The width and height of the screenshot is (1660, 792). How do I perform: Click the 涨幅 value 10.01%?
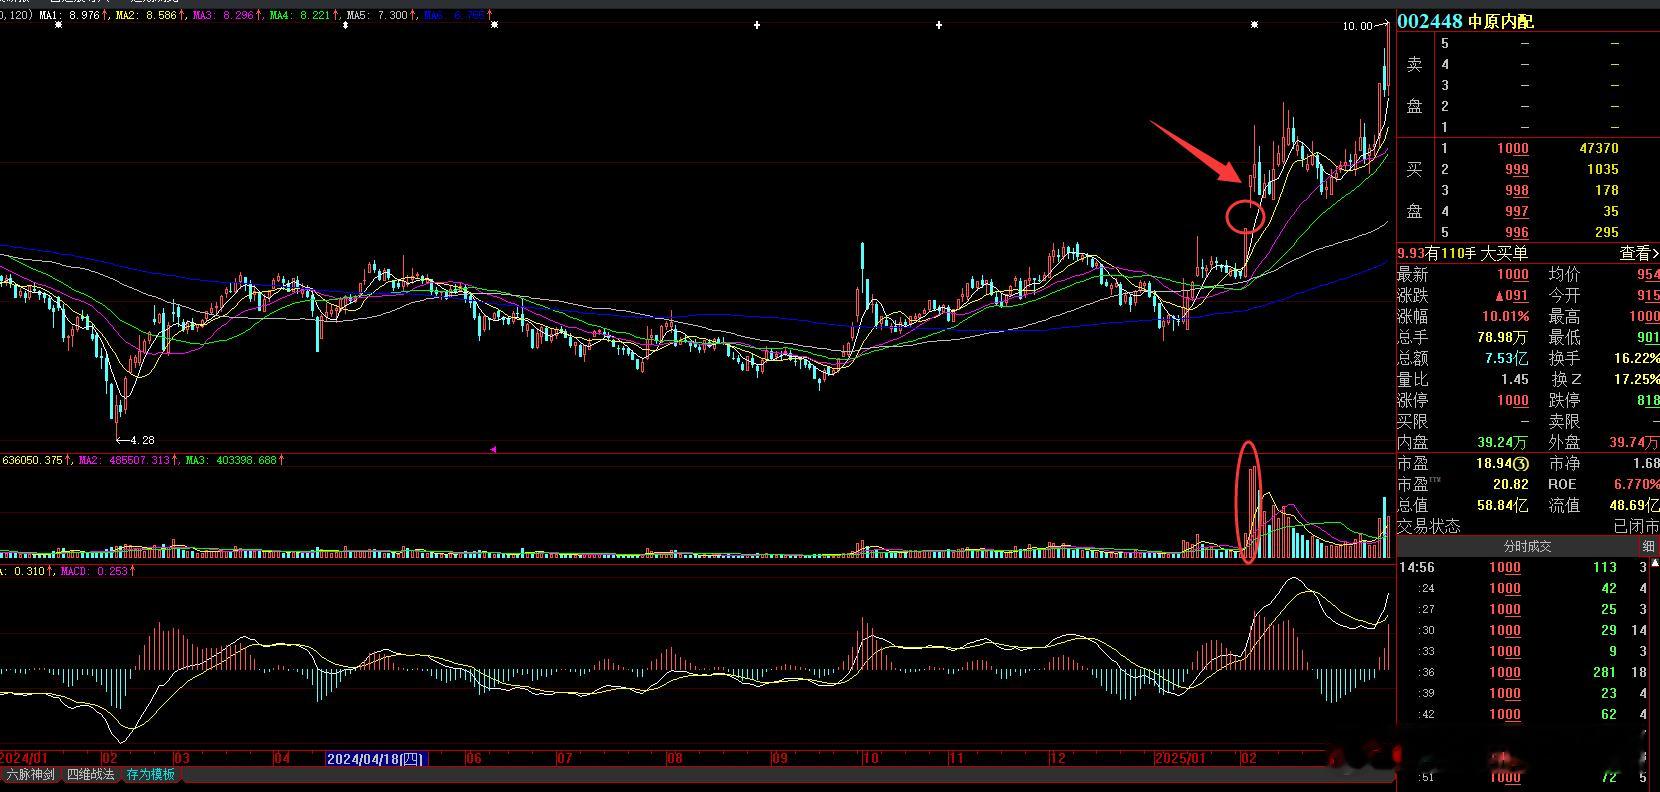point(1505,316)
